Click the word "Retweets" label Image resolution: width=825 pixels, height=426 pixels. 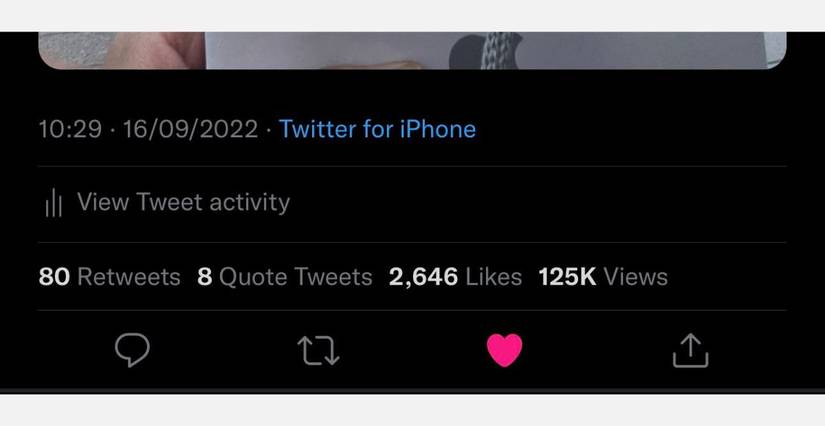tap(129, 277)
